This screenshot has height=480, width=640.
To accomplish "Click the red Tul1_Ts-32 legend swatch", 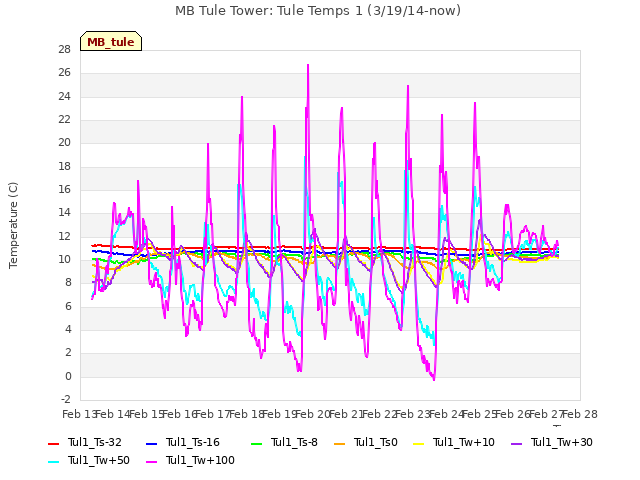I will tap(53, 444).
